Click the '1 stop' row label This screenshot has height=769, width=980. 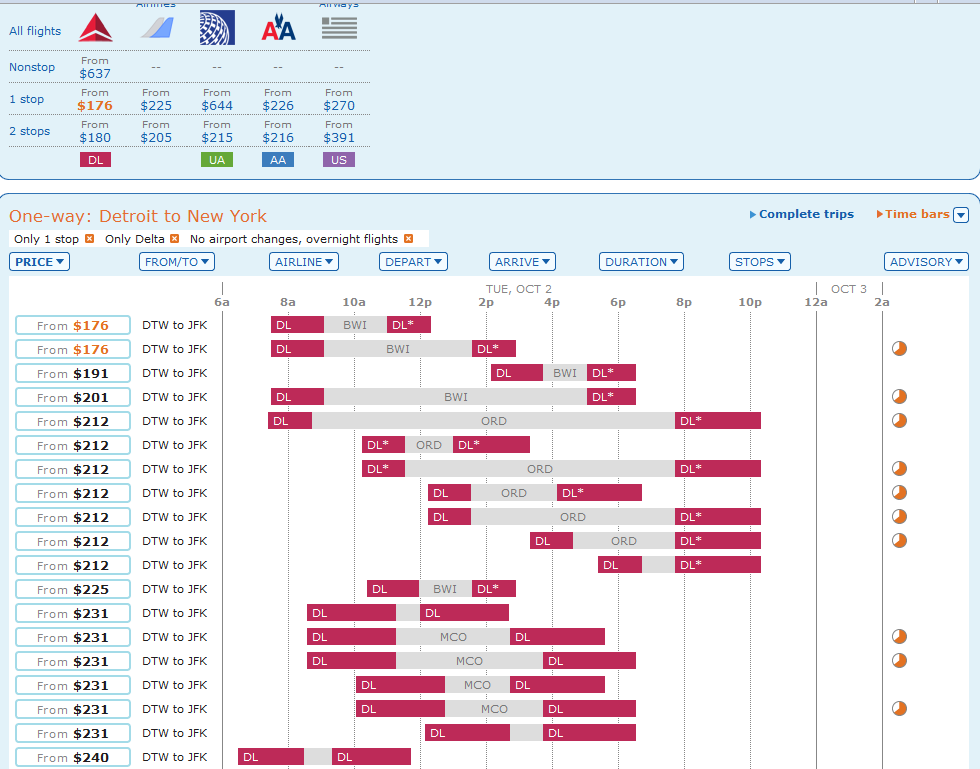[26, 99]
